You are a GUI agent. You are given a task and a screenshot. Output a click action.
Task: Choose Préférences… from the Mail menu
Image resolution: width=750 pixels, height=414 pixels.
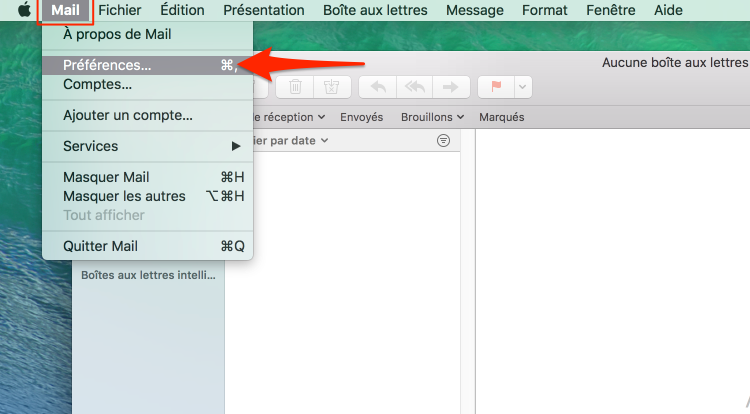pos(147,65)
